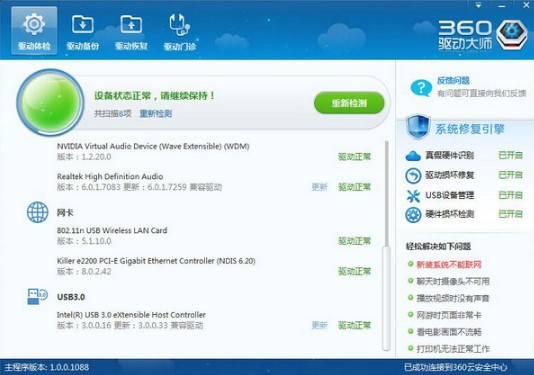Screen dimensions: 534x375
Task: Toggle 已开启 for USB设备管理
Action: pyautogui.click(x=510, y=195)
